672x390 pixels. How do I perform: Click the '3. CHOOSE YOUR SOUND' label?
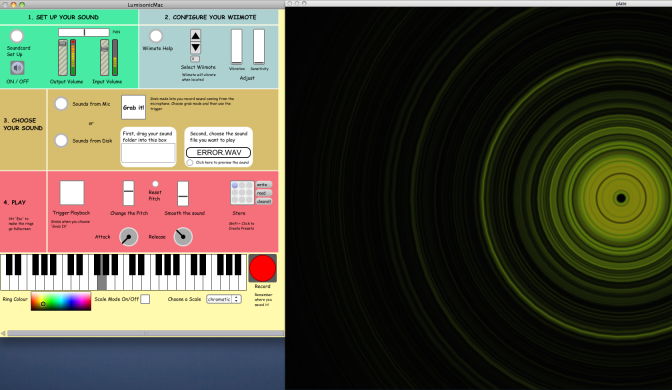[23, 124]
